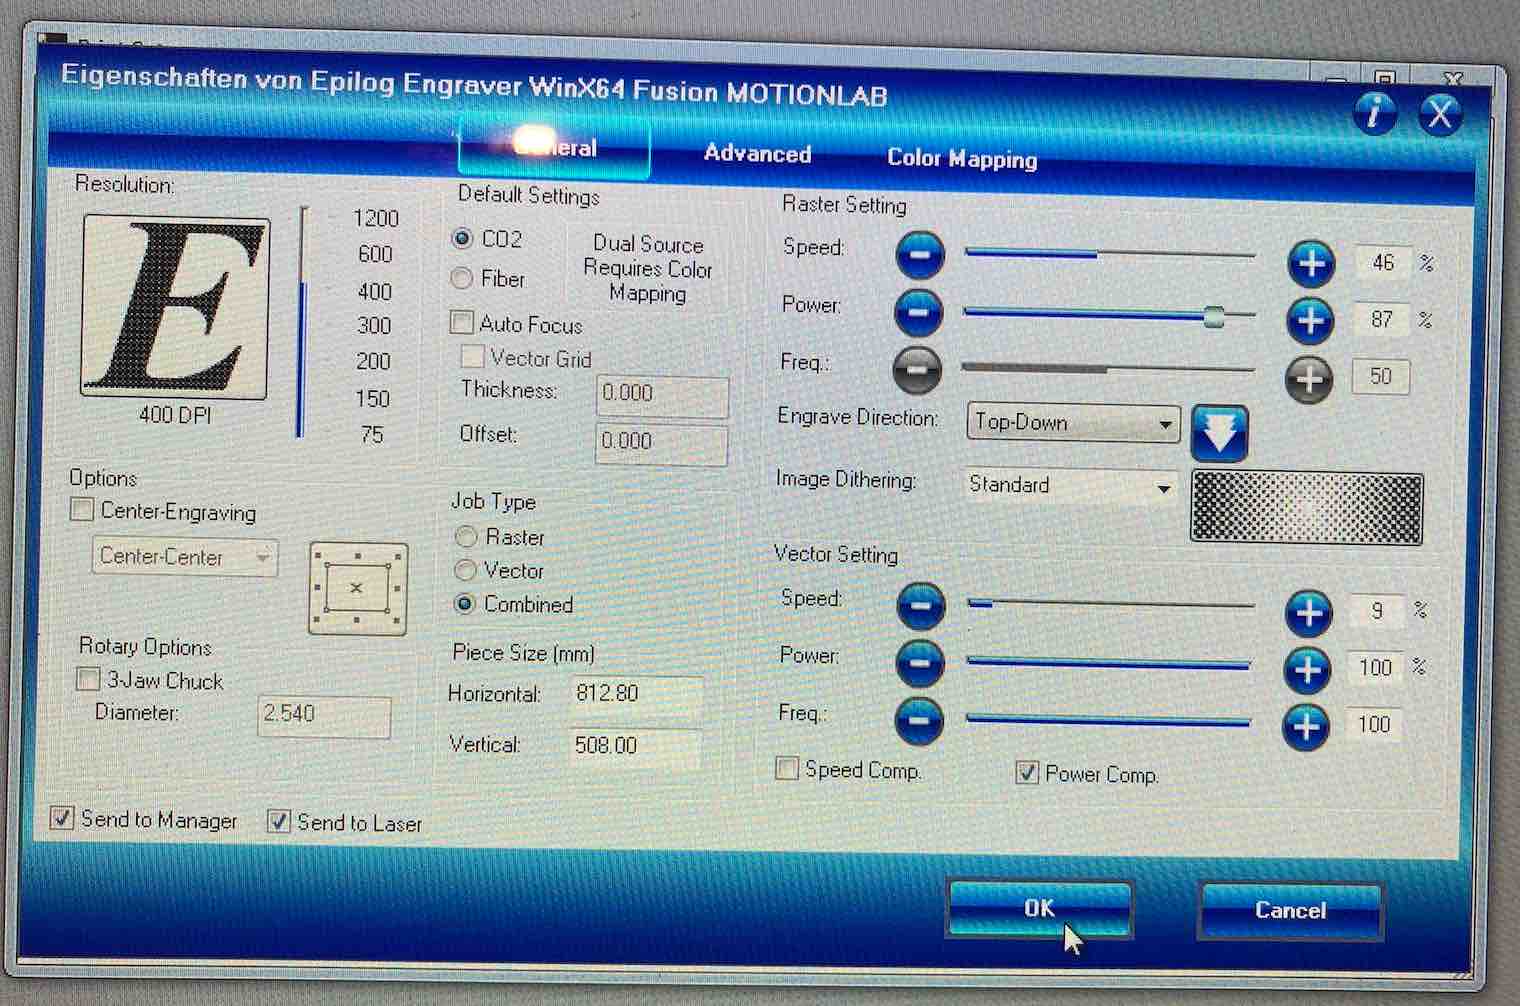The height and width of the screenshot is (1006, 1520).
Task: Click the raster Speed percentage field
Action: pyautogui.click(x=1382, y=263)
